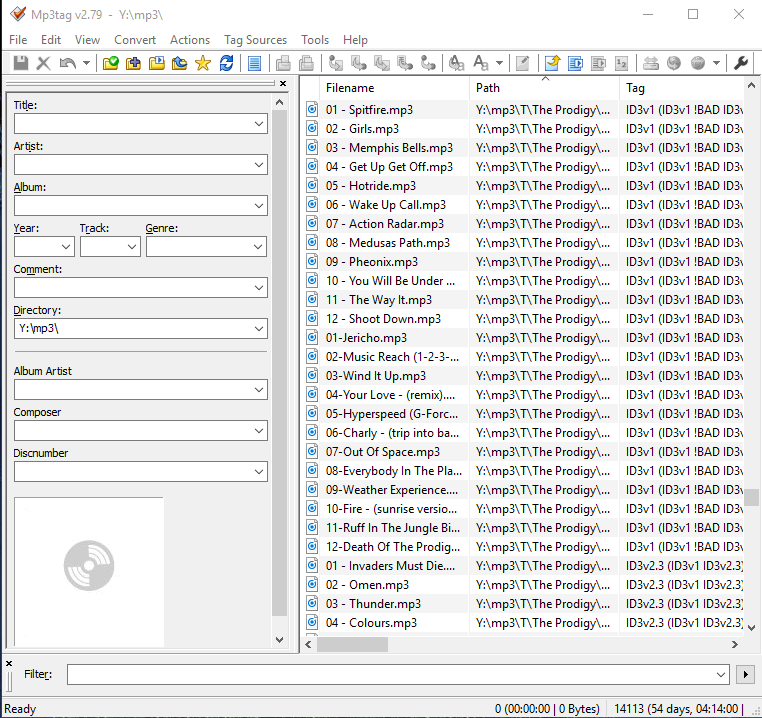This screenshot has height=718, width=762.
Task: Refresh the file list with blue arrows icon
Action: tap(226, 63)
